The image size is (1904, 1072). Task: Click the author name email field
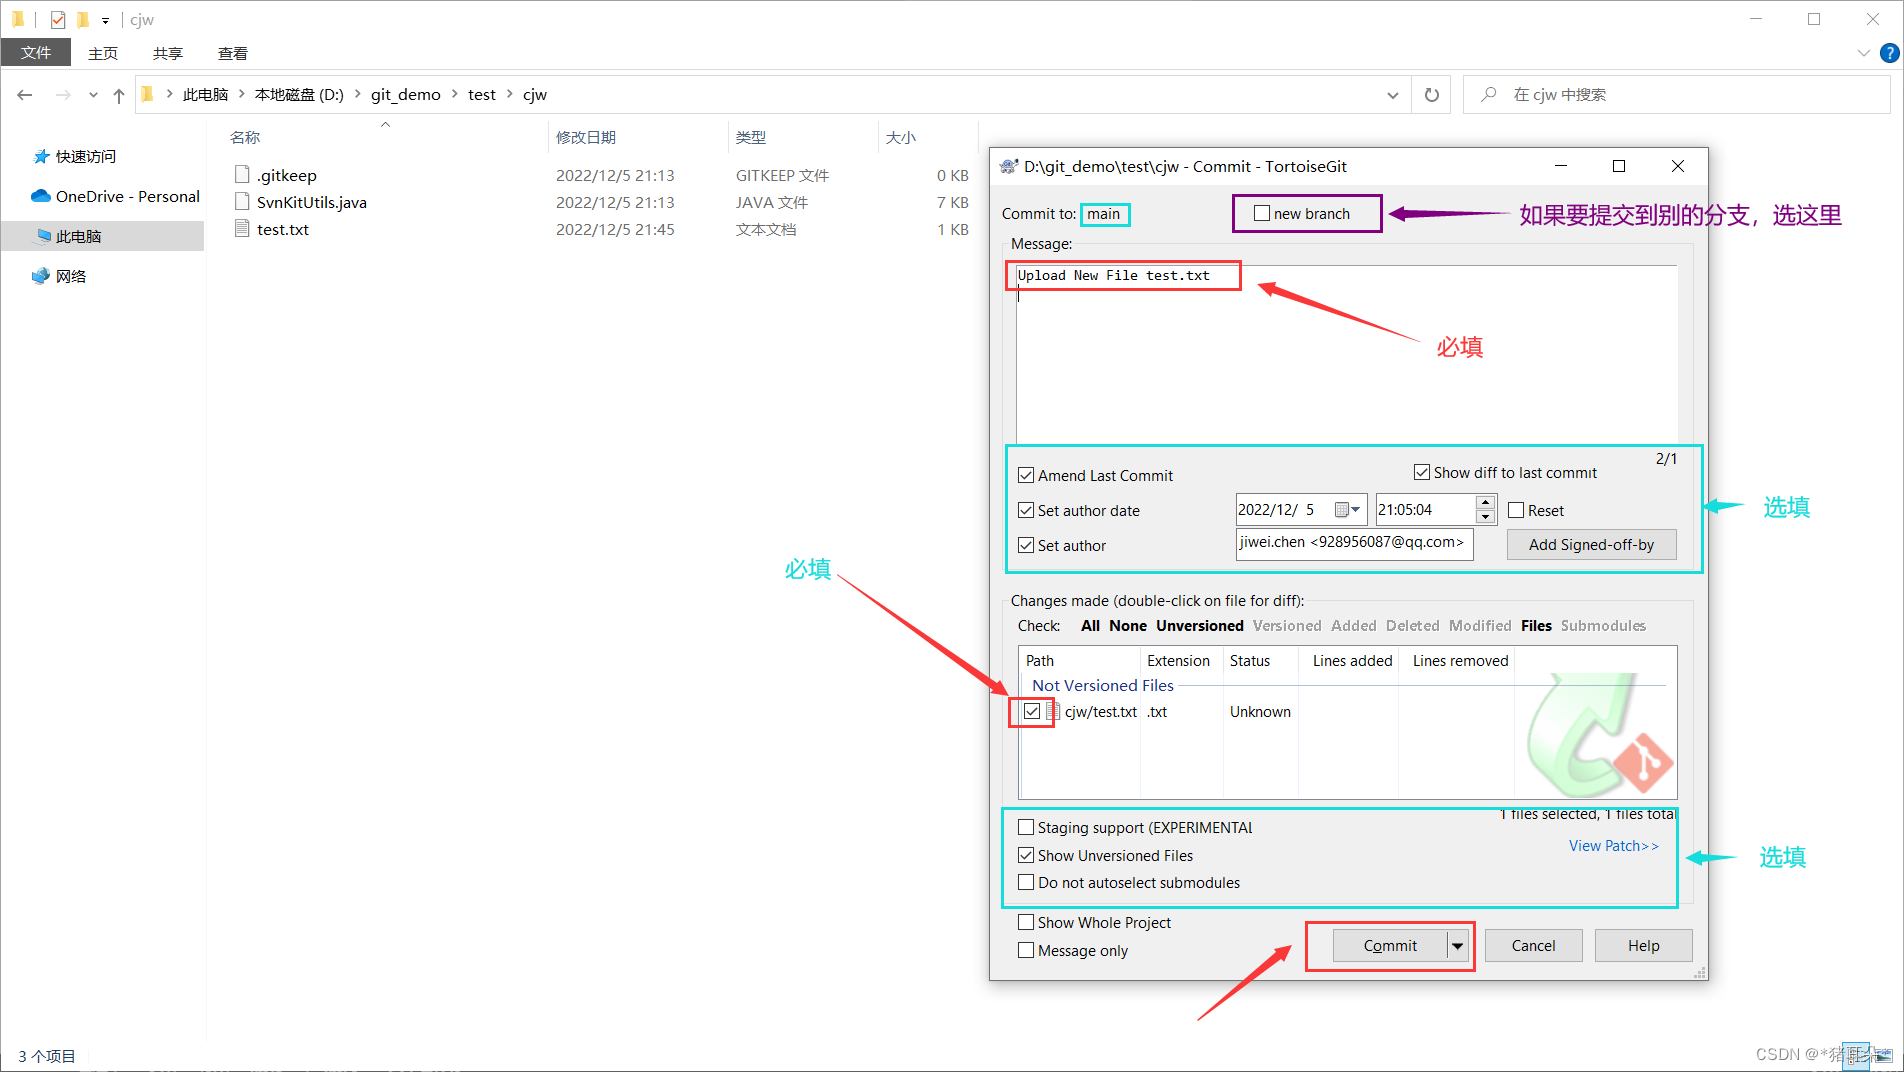1354,543
